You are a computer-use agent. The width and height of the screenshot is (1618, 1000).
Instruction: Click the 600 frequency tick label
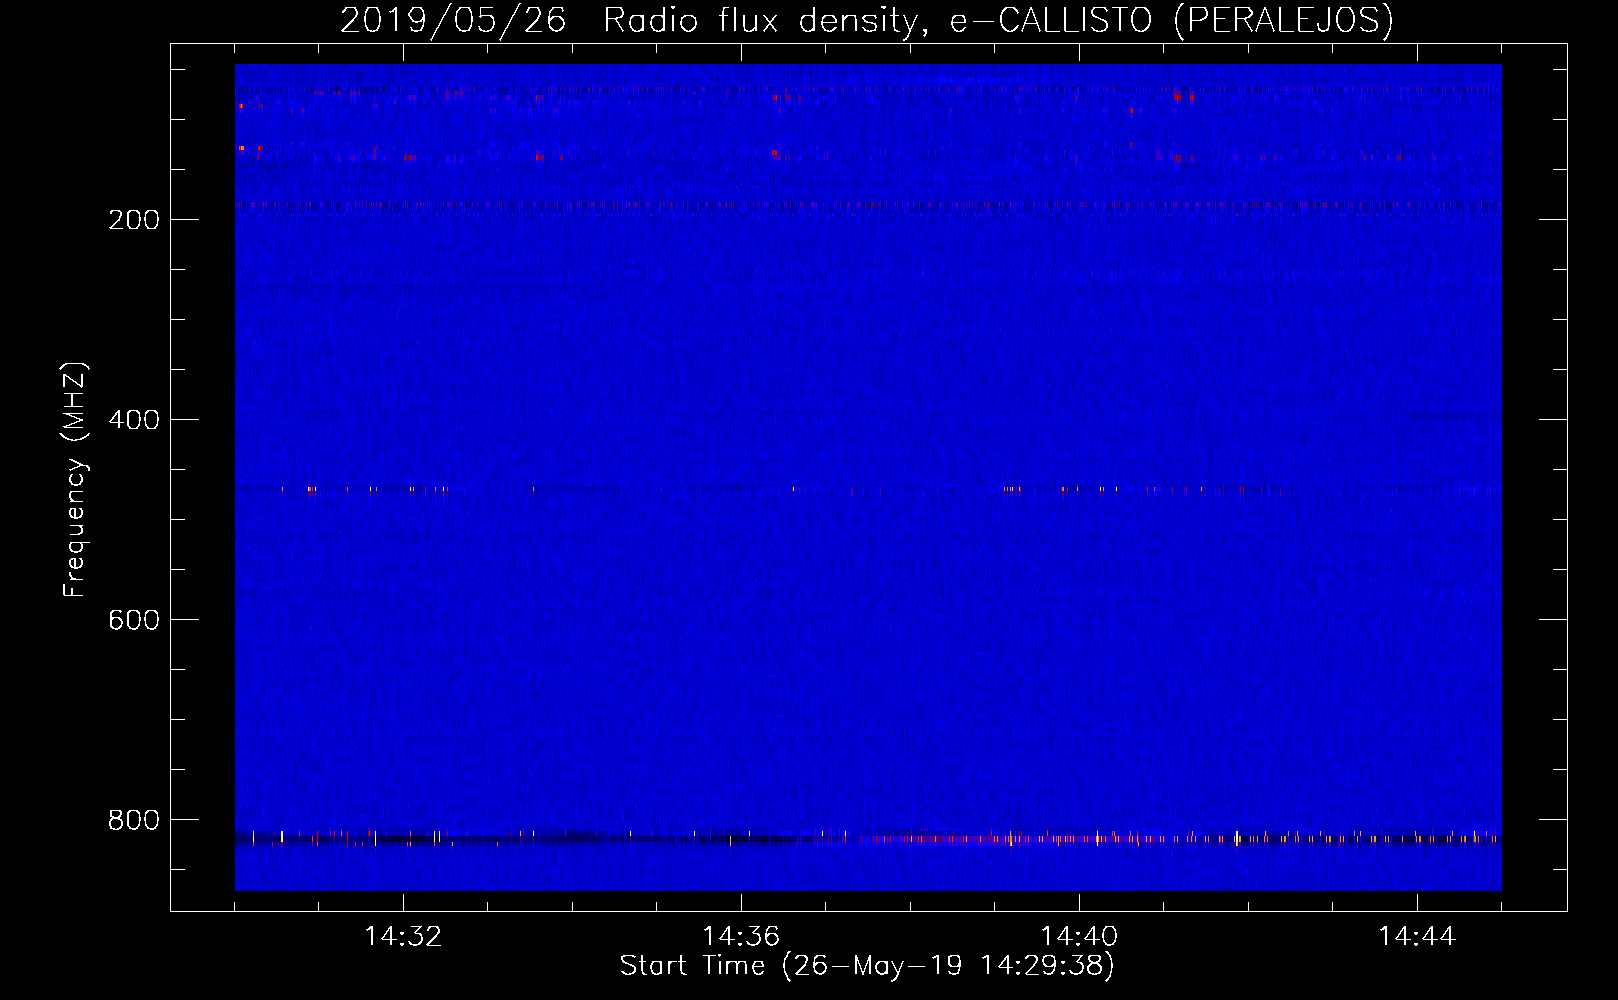[x=134, y=620]
